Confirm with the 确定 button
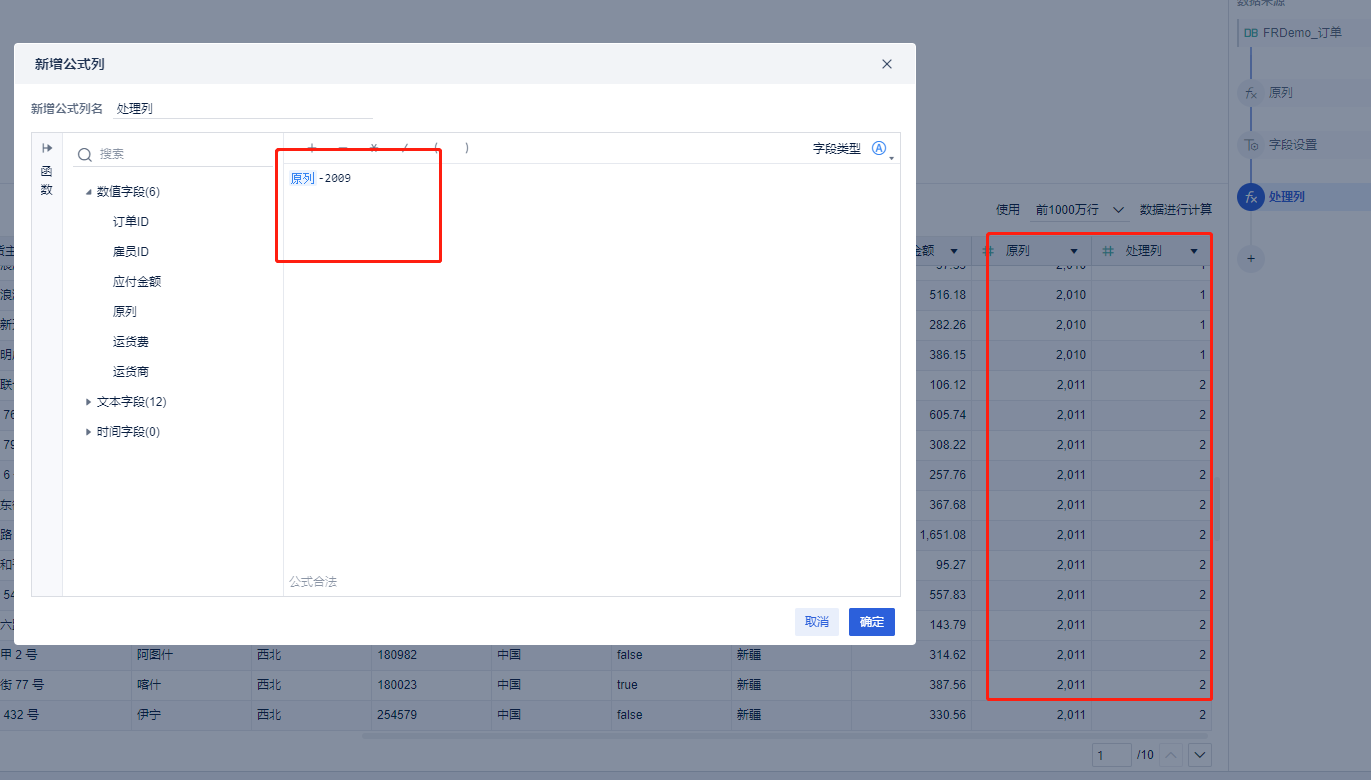Viewport: 1371px width, 780px height. pos(872,622)
